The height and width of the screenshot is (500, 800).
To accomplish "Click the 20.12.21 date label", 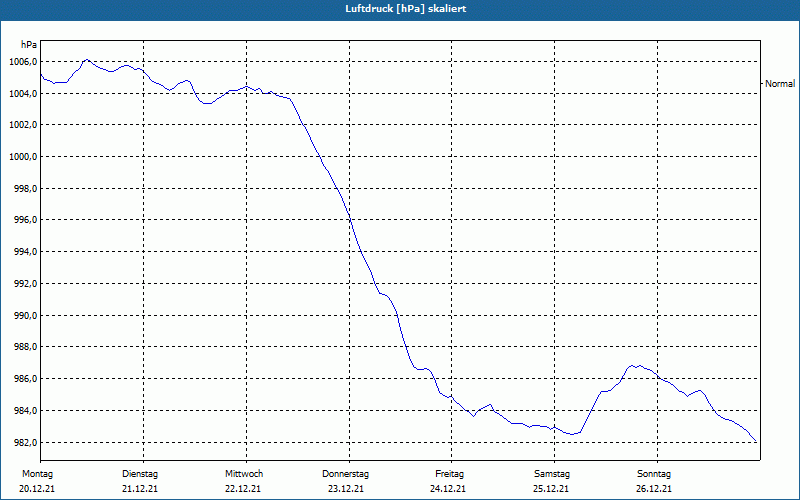I will point(37,489).
